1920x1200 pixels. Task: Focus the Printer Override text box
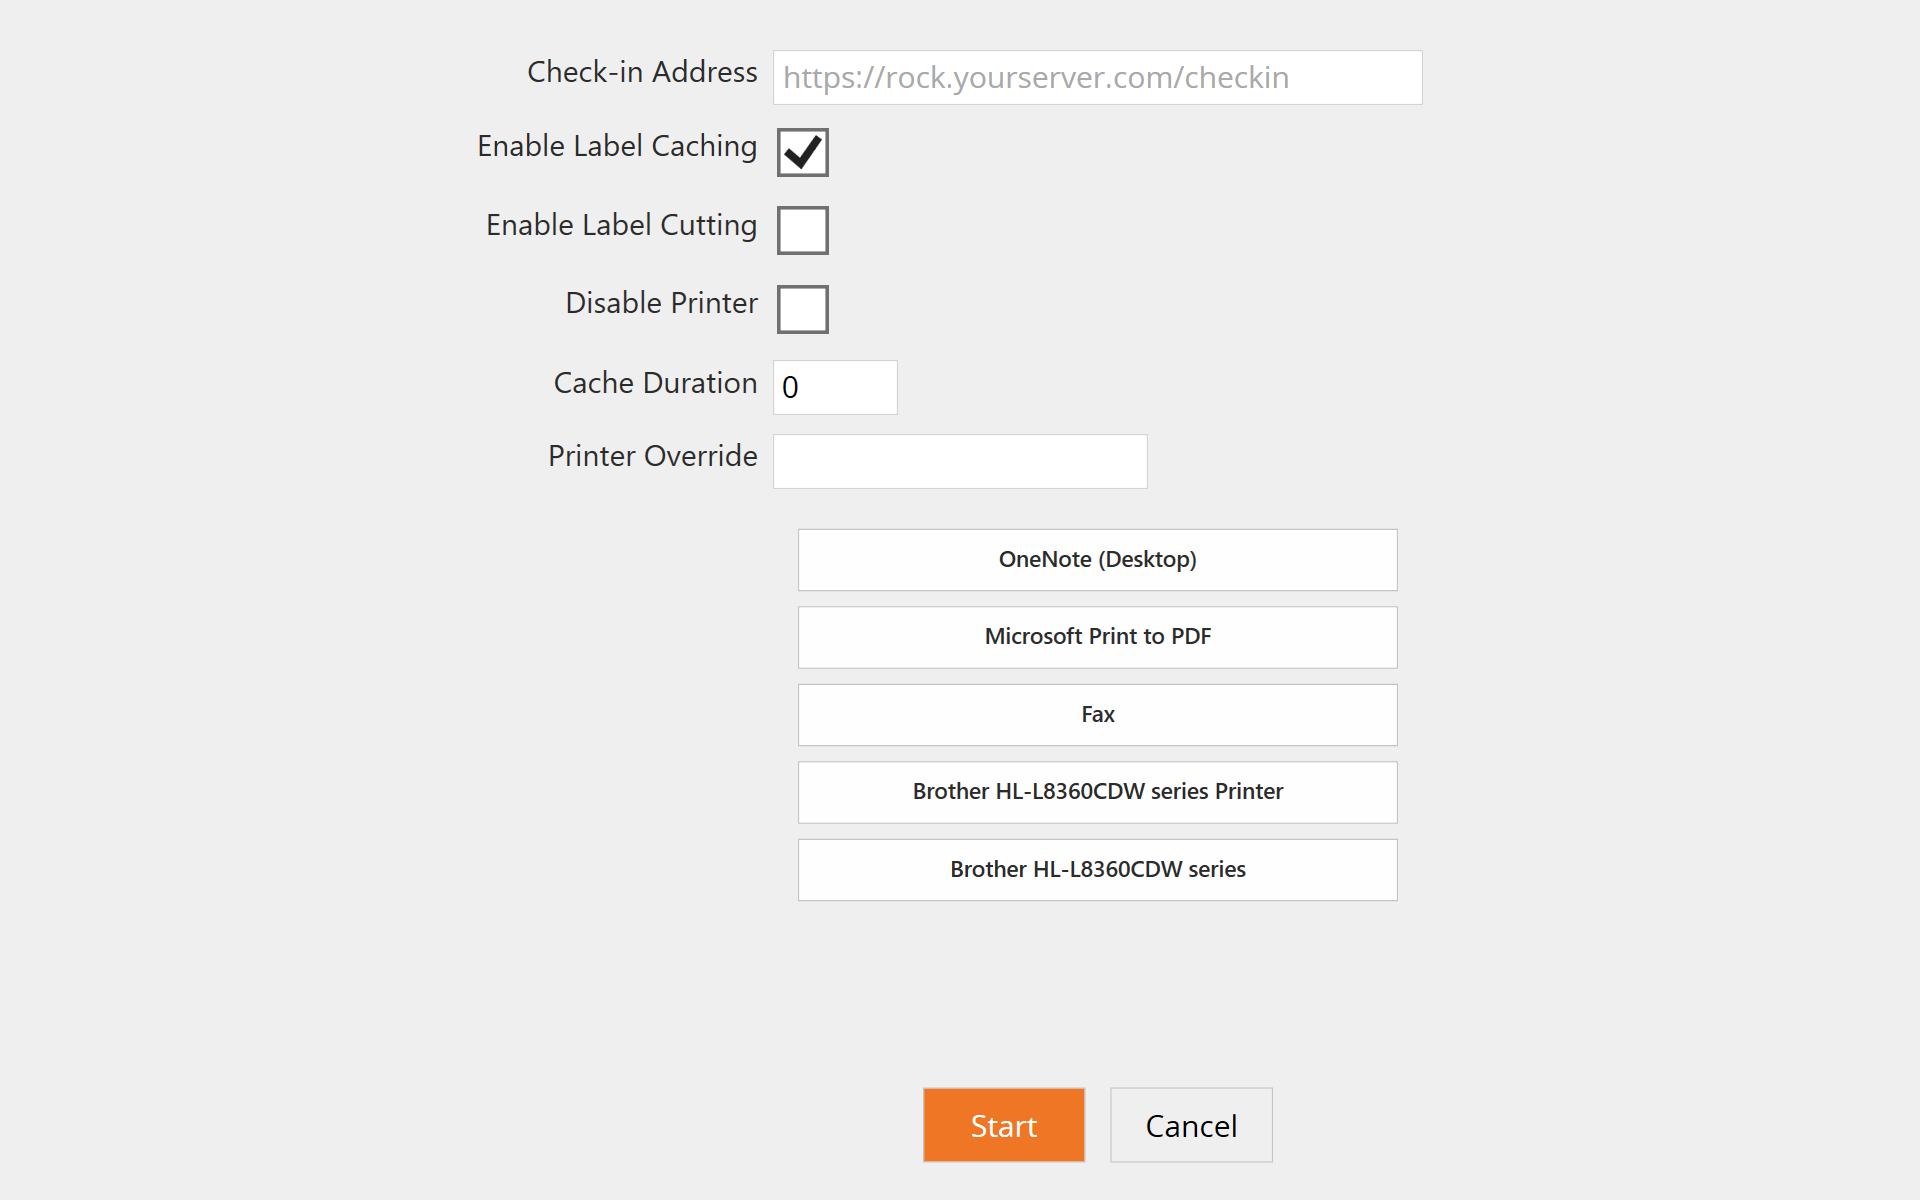(x=960, y=462)
